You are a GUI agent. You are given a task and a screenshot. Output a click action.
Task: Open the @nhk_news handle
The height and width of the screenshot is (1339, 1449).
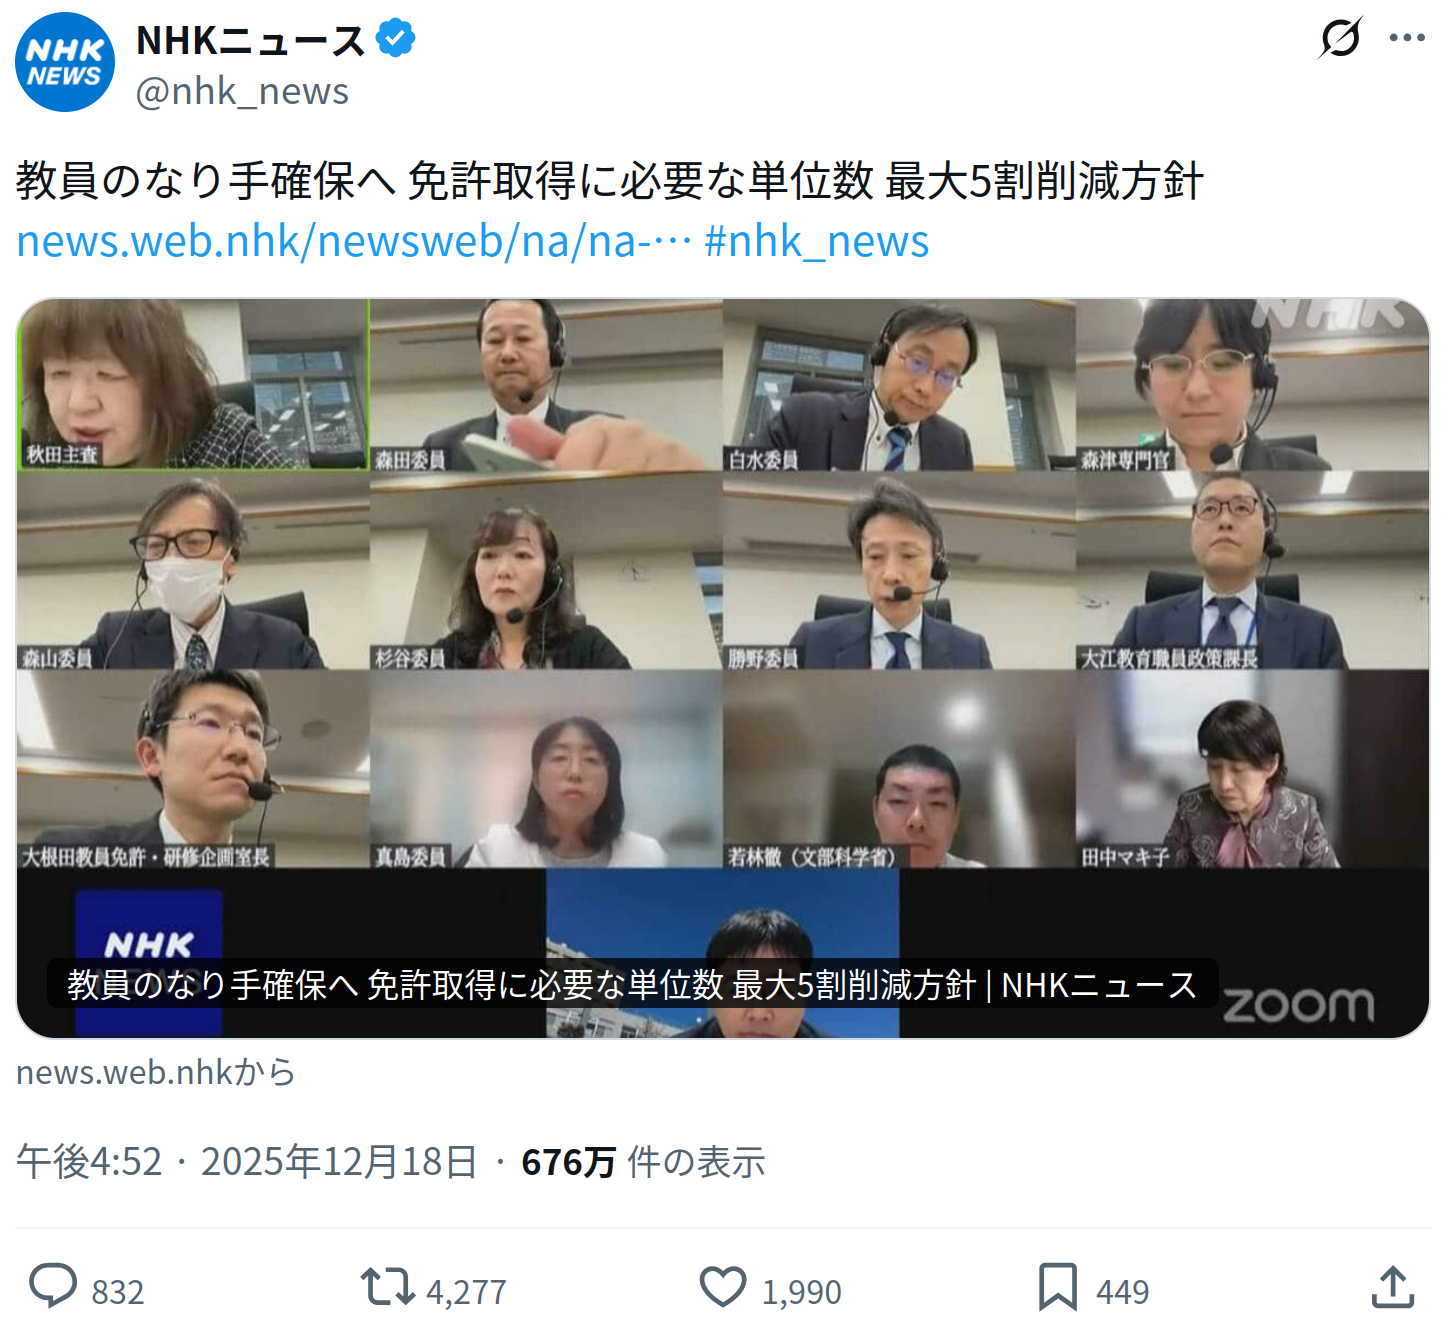242,91
